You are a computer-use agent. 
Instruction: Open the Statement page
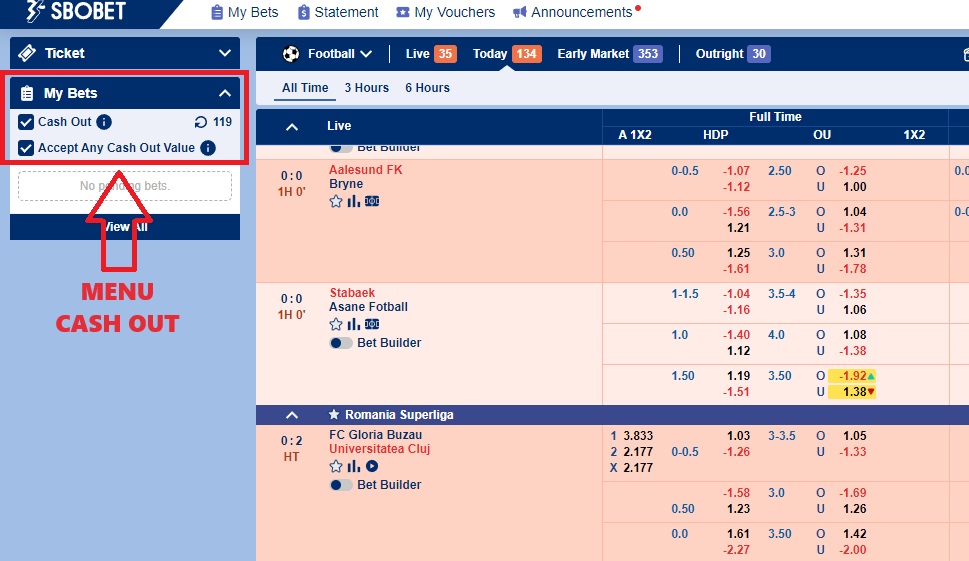click(x=338, y=12)
